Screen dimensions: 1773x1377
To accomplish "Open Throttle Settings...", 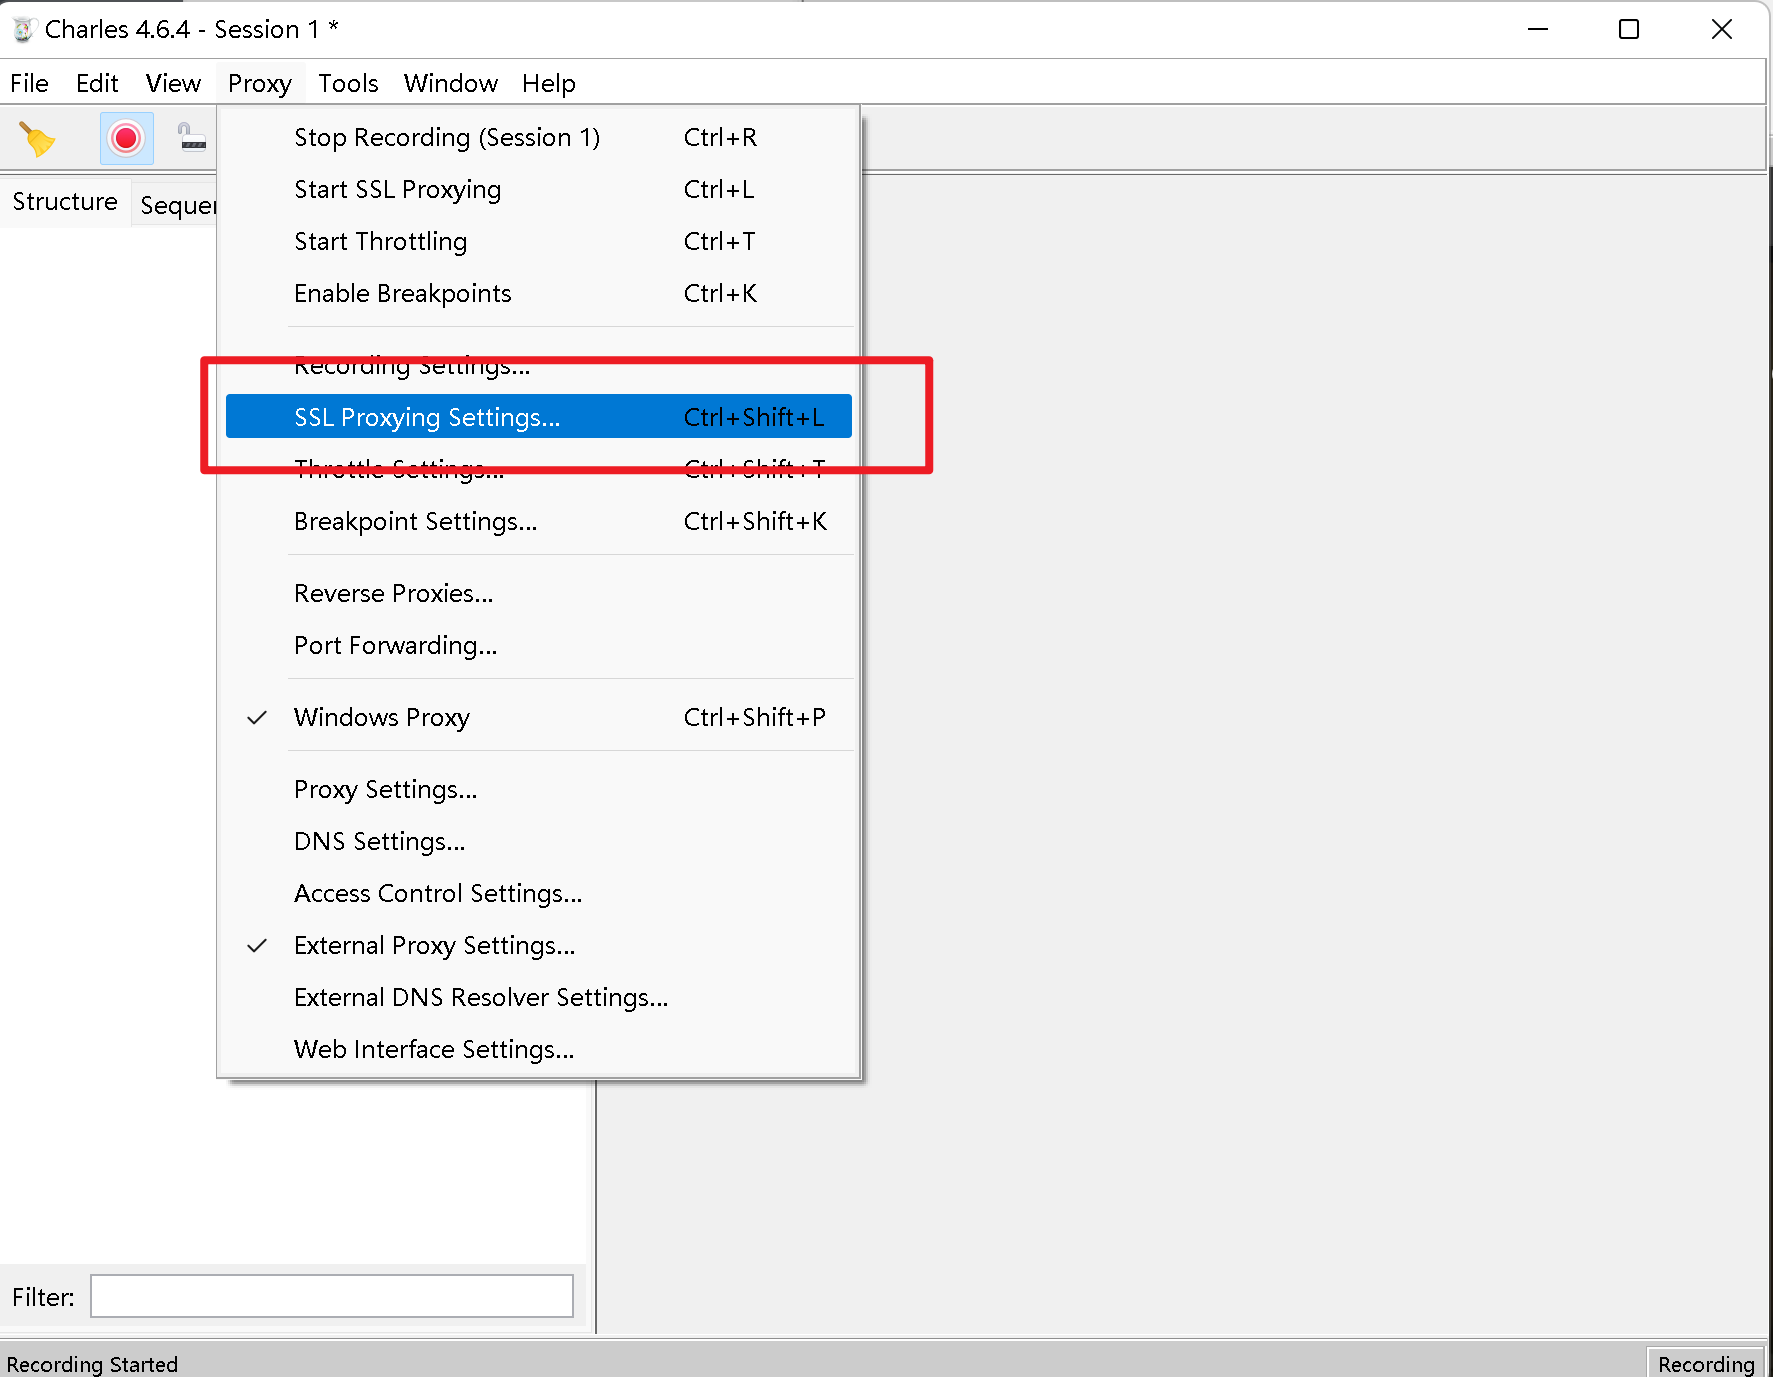I will point(539,469).
